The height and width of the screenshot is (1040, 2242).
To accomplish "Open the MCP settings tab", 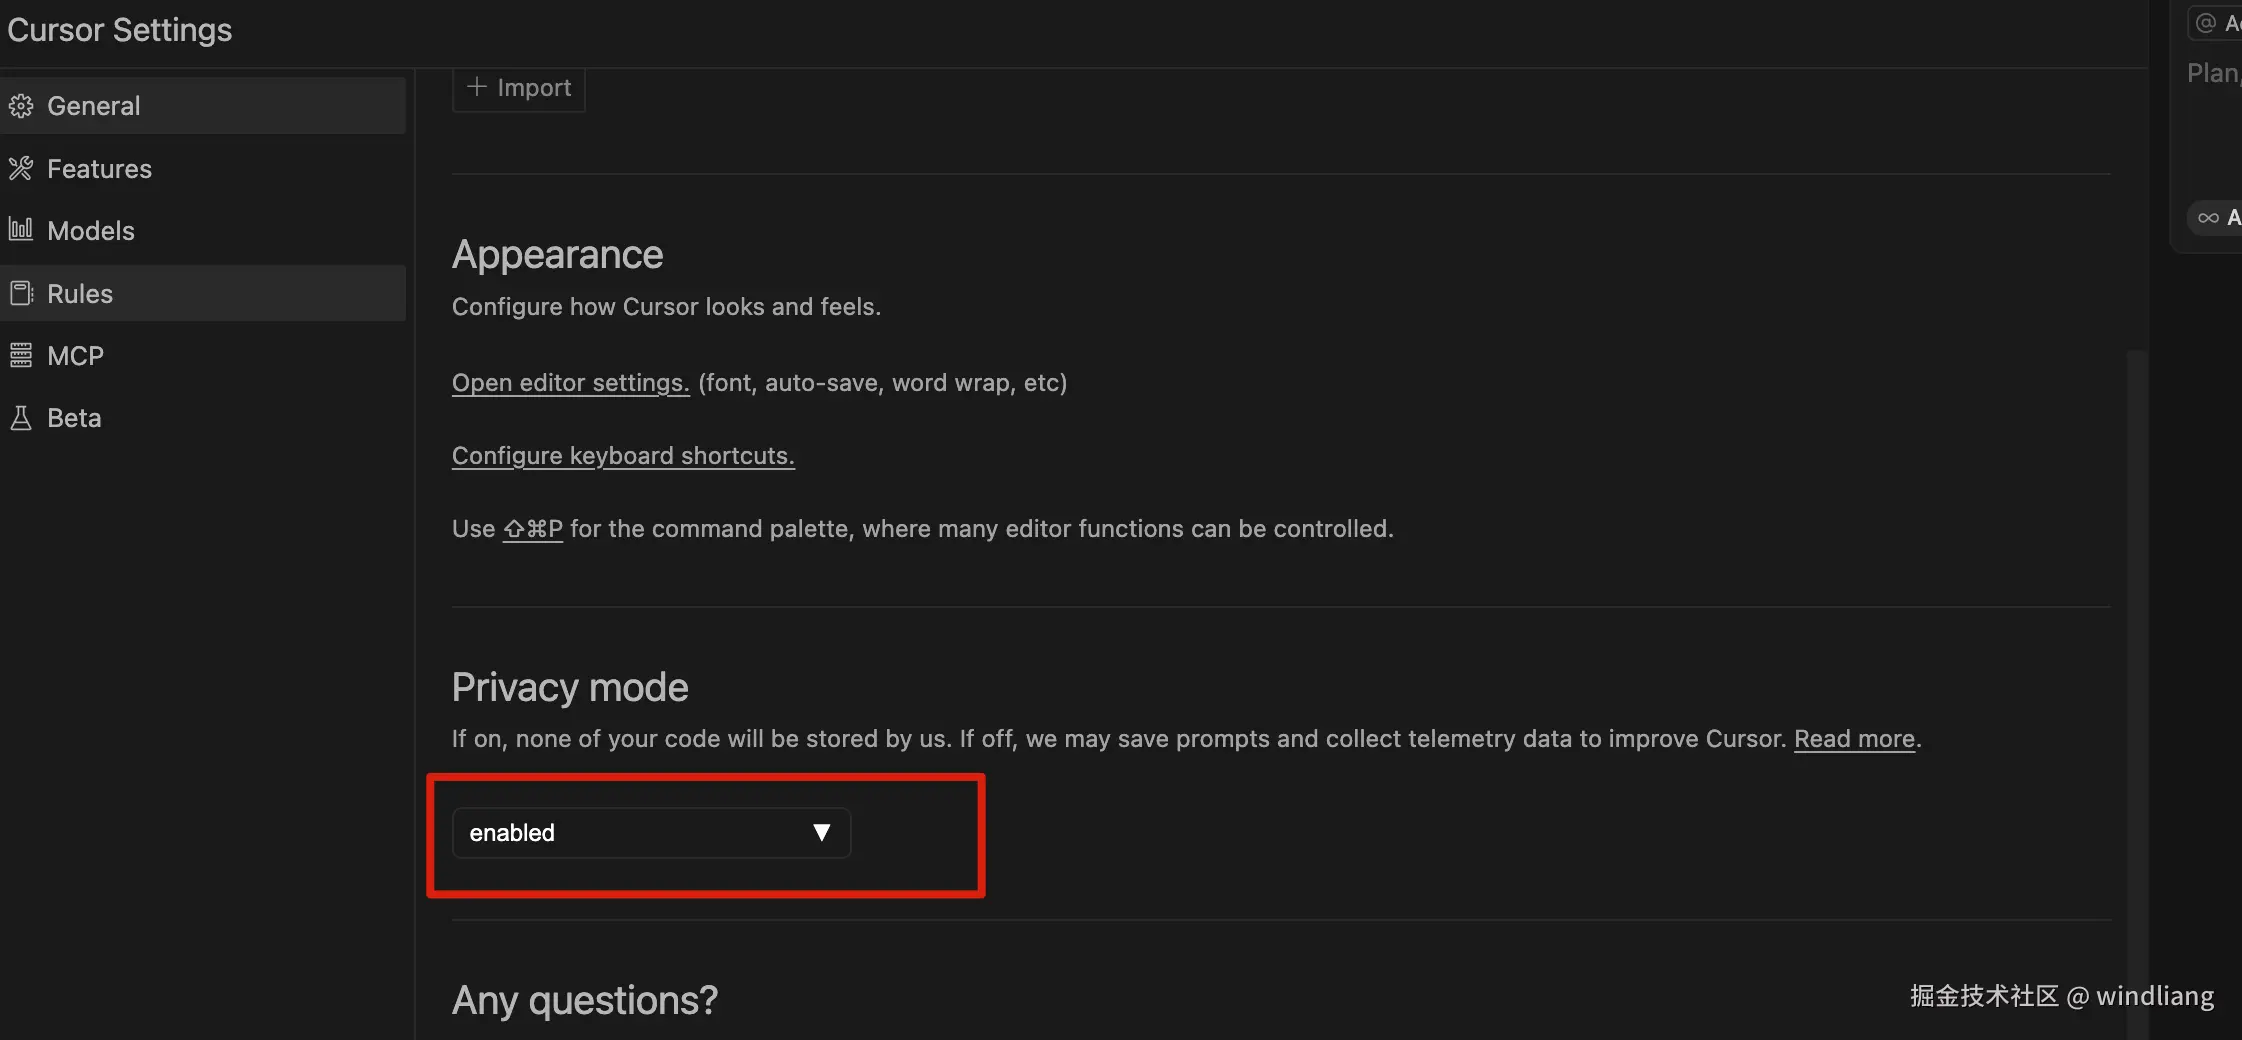I will click(x=203, y=356).
